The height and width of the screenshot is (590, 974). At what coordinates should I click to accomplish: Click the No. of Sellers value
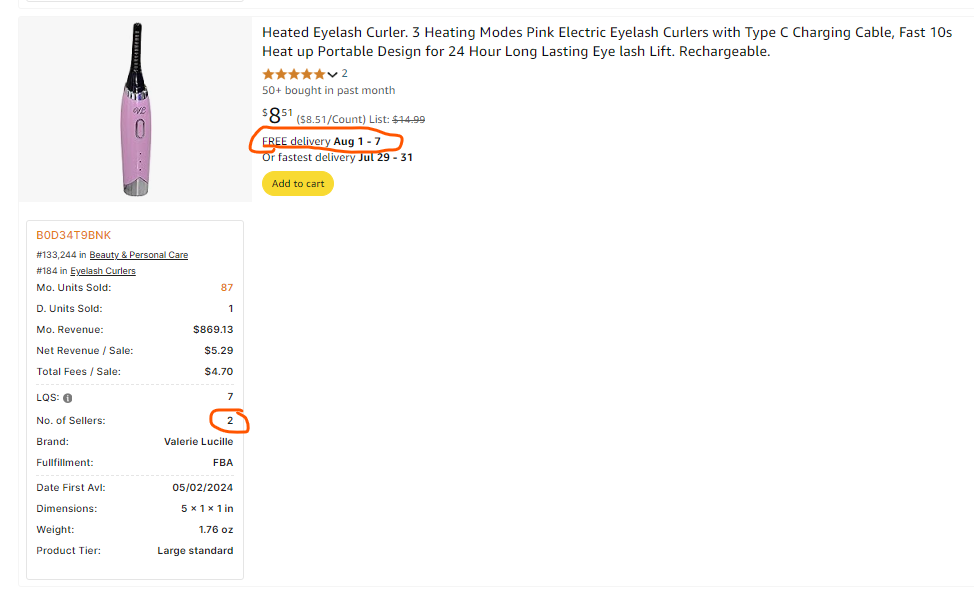coord(230,420)
